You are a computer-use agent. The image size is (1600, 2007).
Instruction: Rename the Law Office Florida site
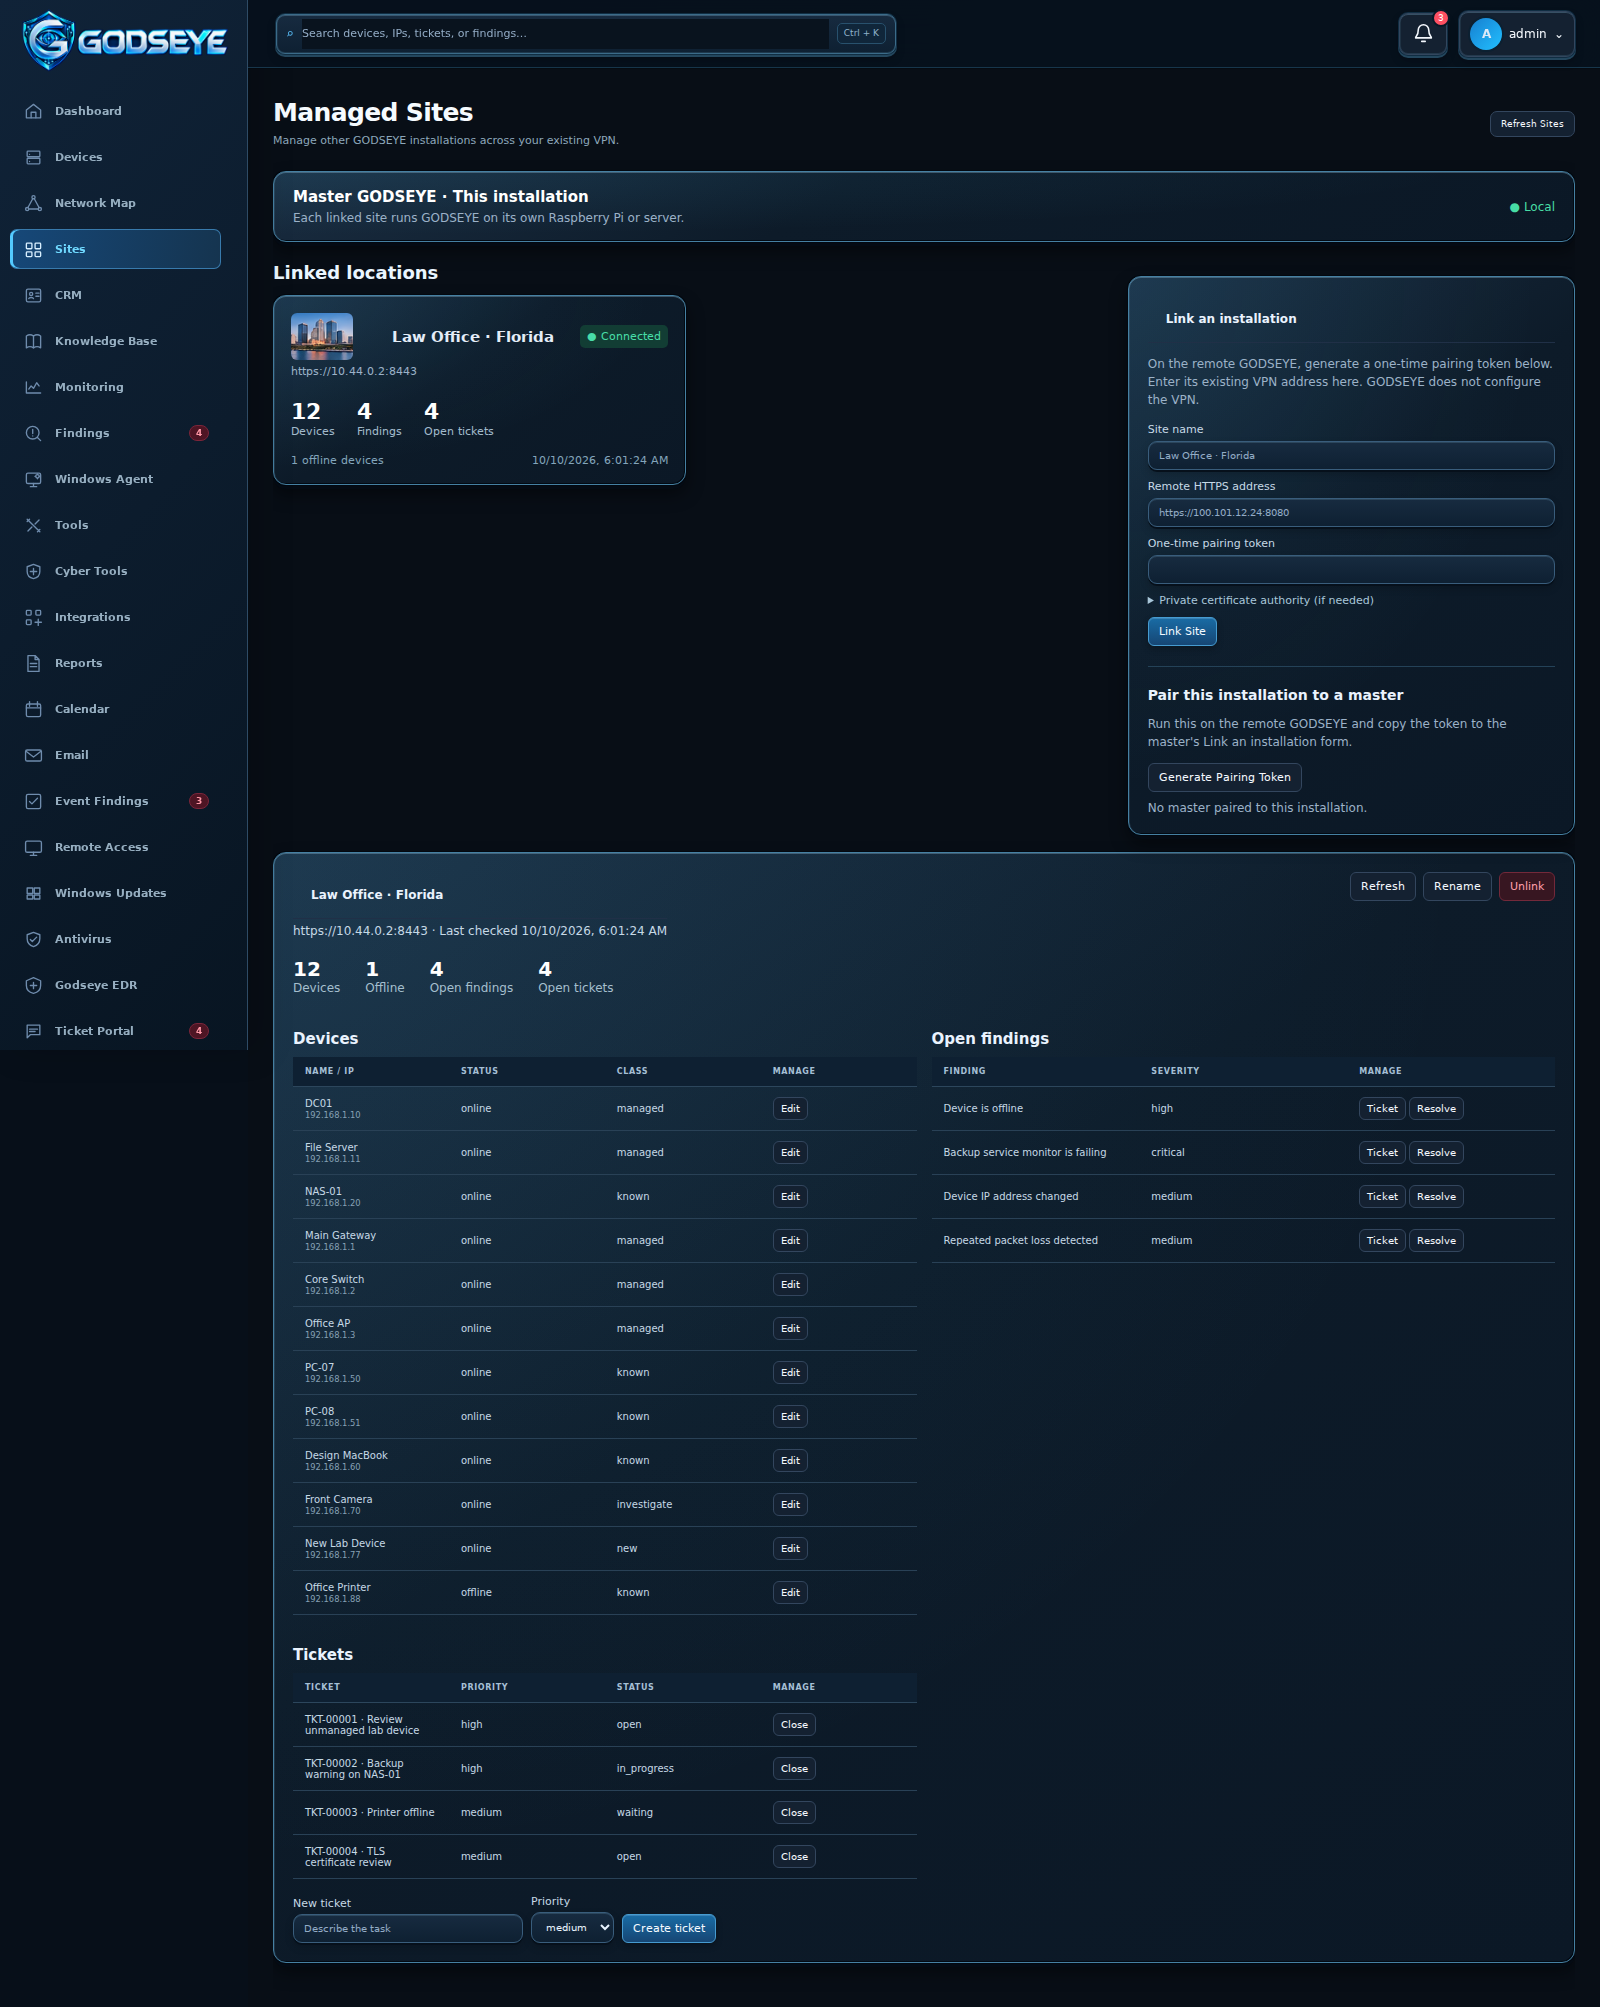(1457, 886)
